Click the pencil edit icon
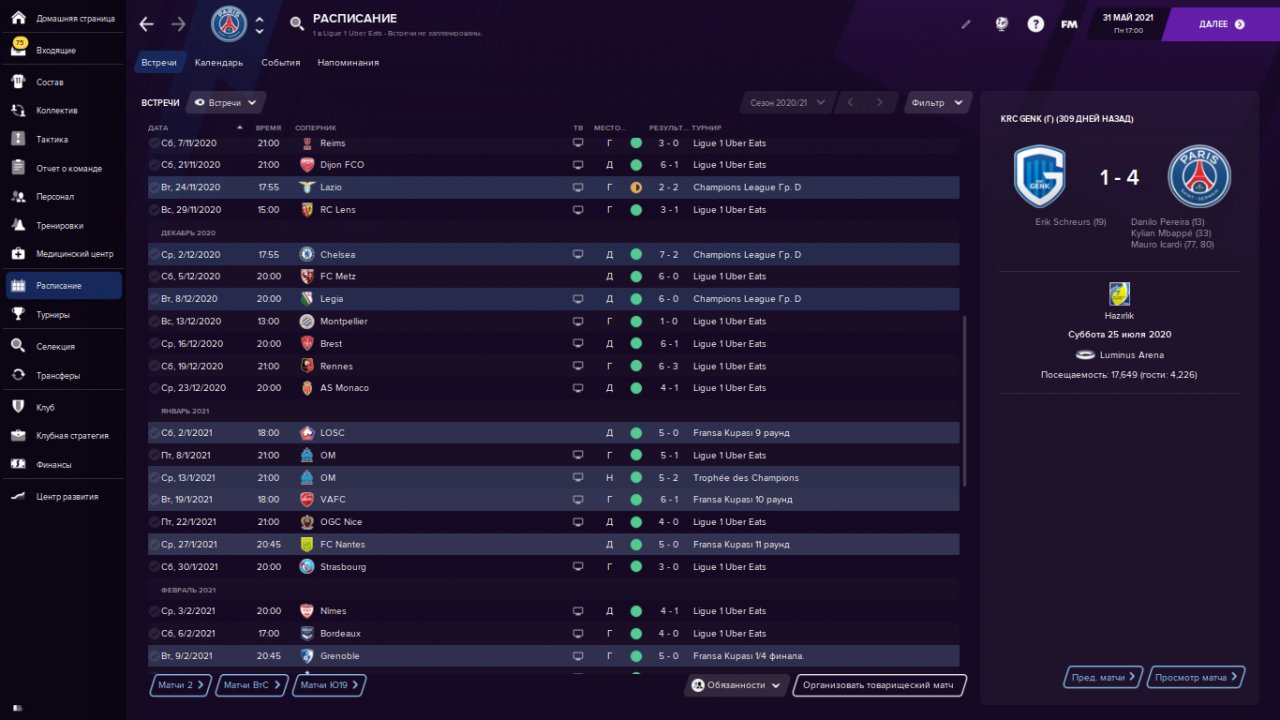The width and height of the screenshot is (1280, 720). pyautogui.click(x=966, y=24)
